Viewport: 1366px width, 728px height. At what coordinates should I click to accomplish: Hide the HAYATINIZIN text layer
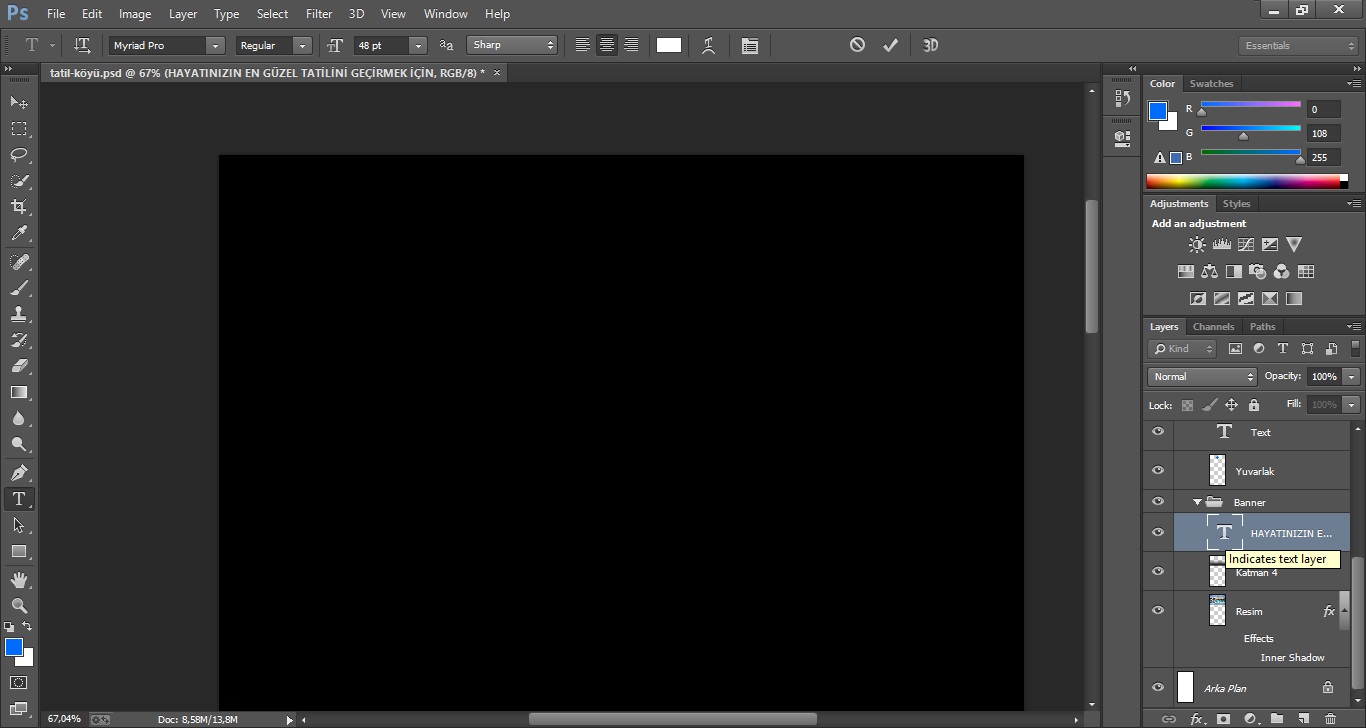click(x=1158, y=532)
